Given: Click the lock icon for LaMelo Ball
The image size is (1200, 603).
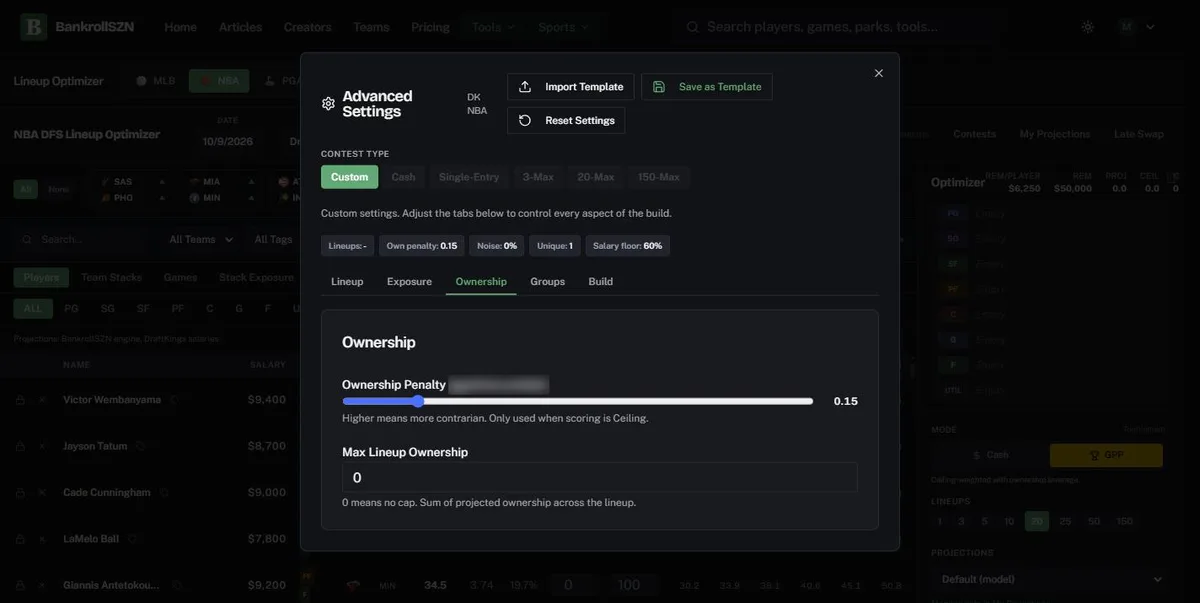Looking at the screenshot, I should [20, 539].
